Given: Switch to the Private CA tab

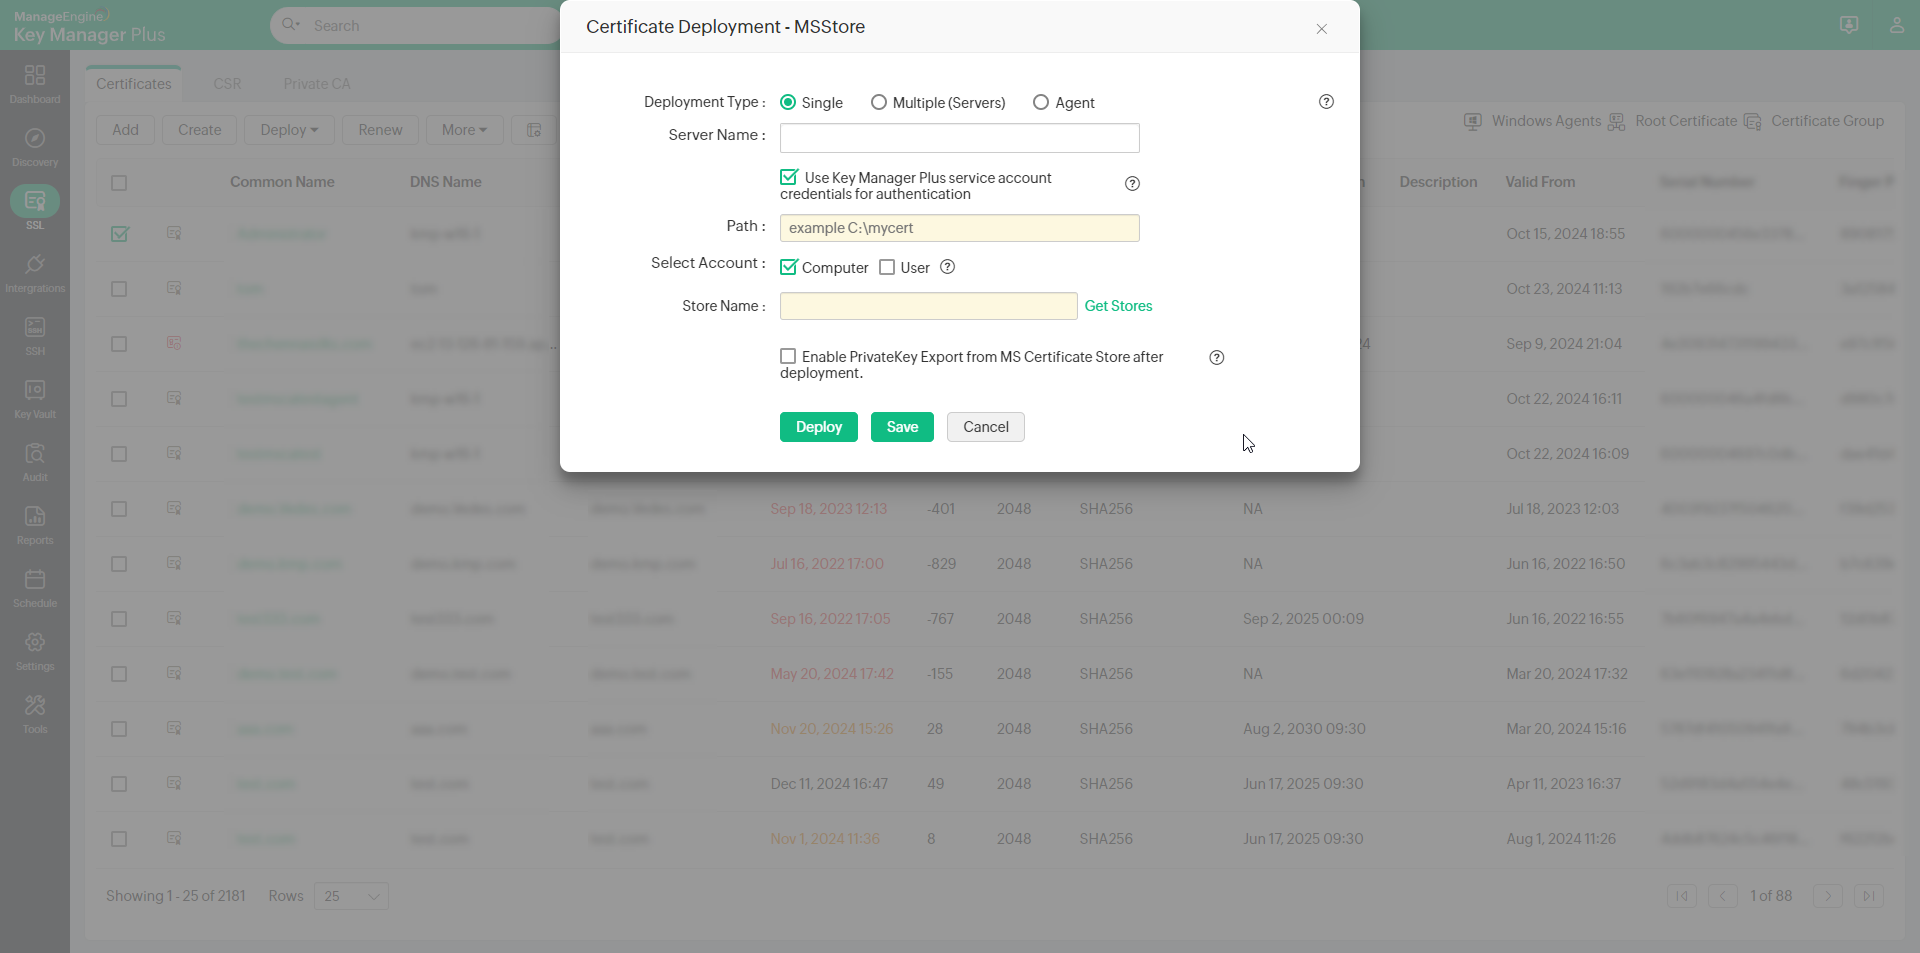Looking at the screenshot, I should coord(317,84).
